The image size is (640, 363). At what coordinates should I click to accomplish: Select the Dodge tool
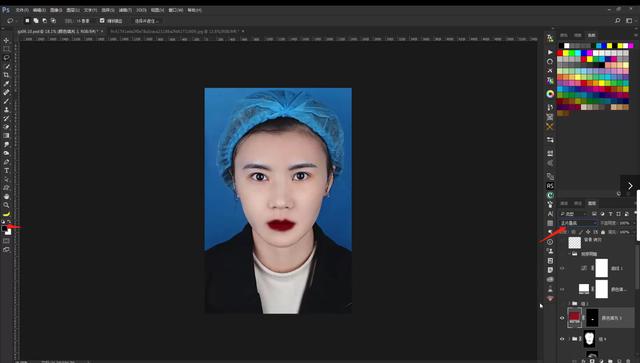(6, 153)
